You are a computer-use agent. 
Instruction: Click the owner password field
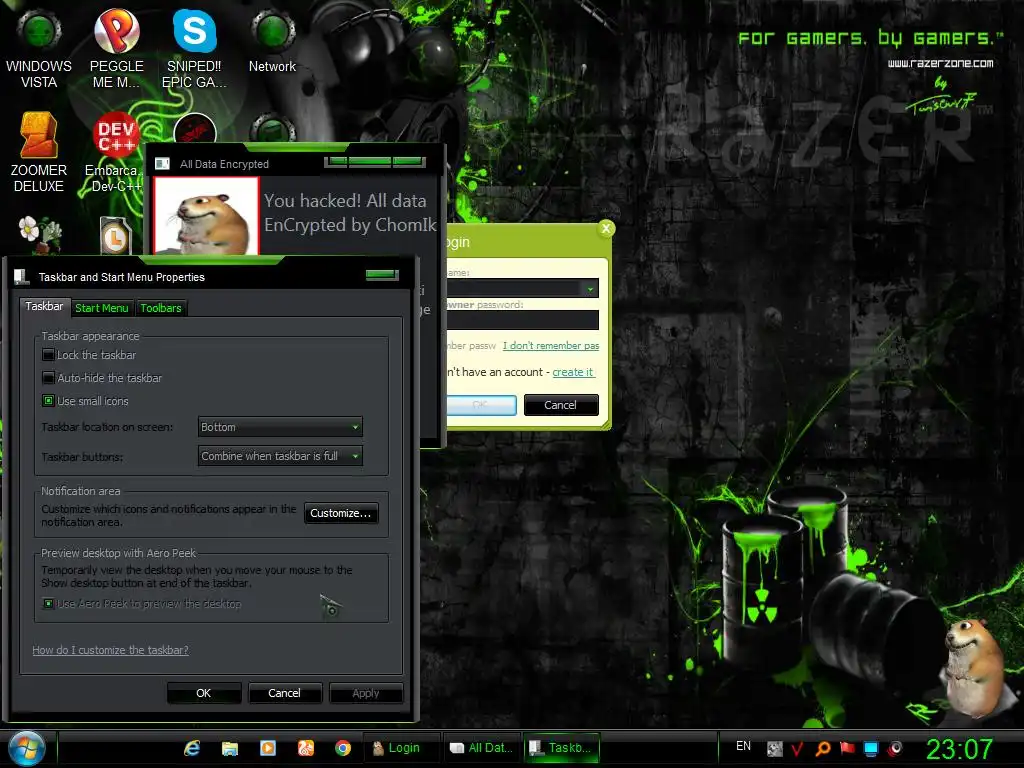(x=522, y=320)
